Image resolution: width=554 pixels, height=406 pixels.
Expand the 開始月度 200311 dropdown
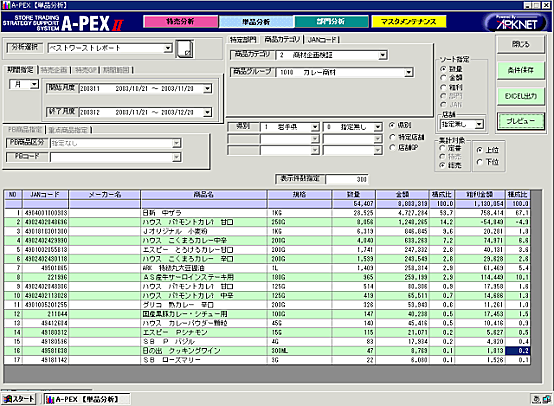click(207, 88)
